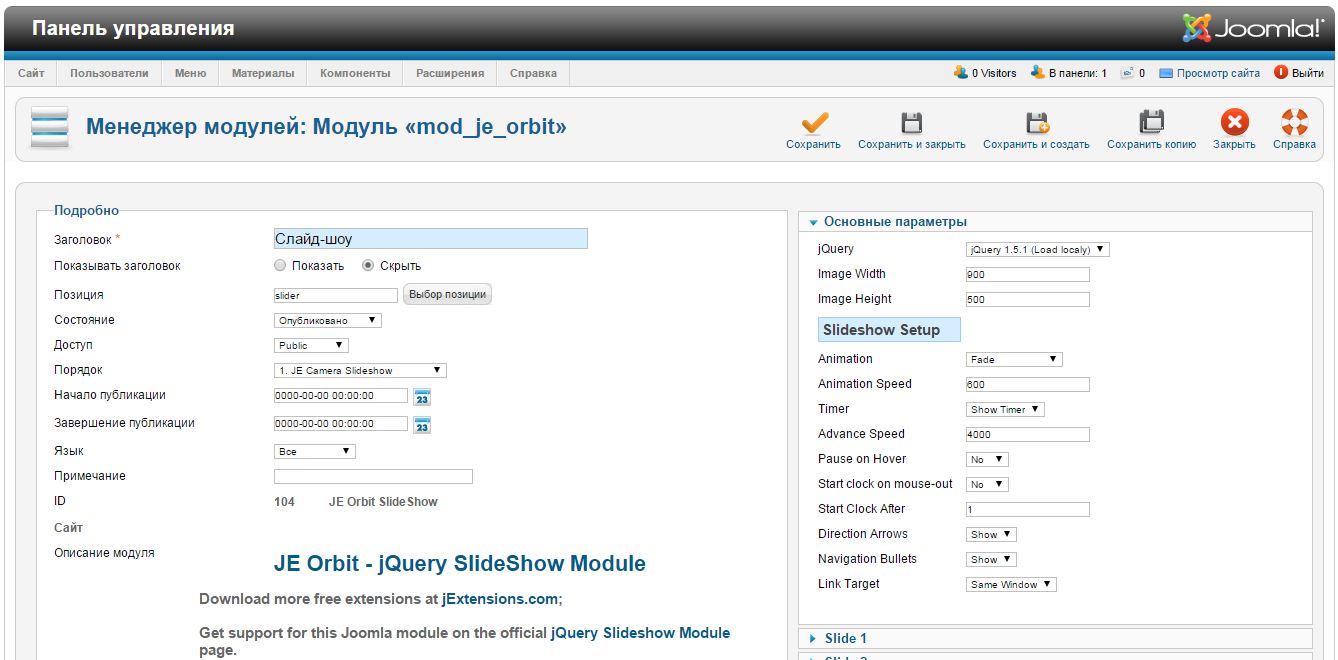The height and width of the screenshot is (660, 1338).
Task: Open Start clock on mouse-out dropdown
Action: point(987,485)
